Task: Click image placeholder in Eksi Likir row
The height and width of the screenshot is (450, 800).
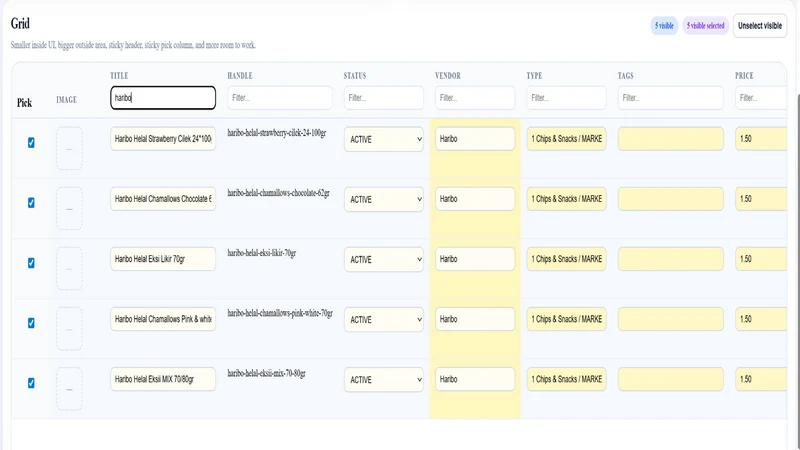Action: click(x=69, y=269)
